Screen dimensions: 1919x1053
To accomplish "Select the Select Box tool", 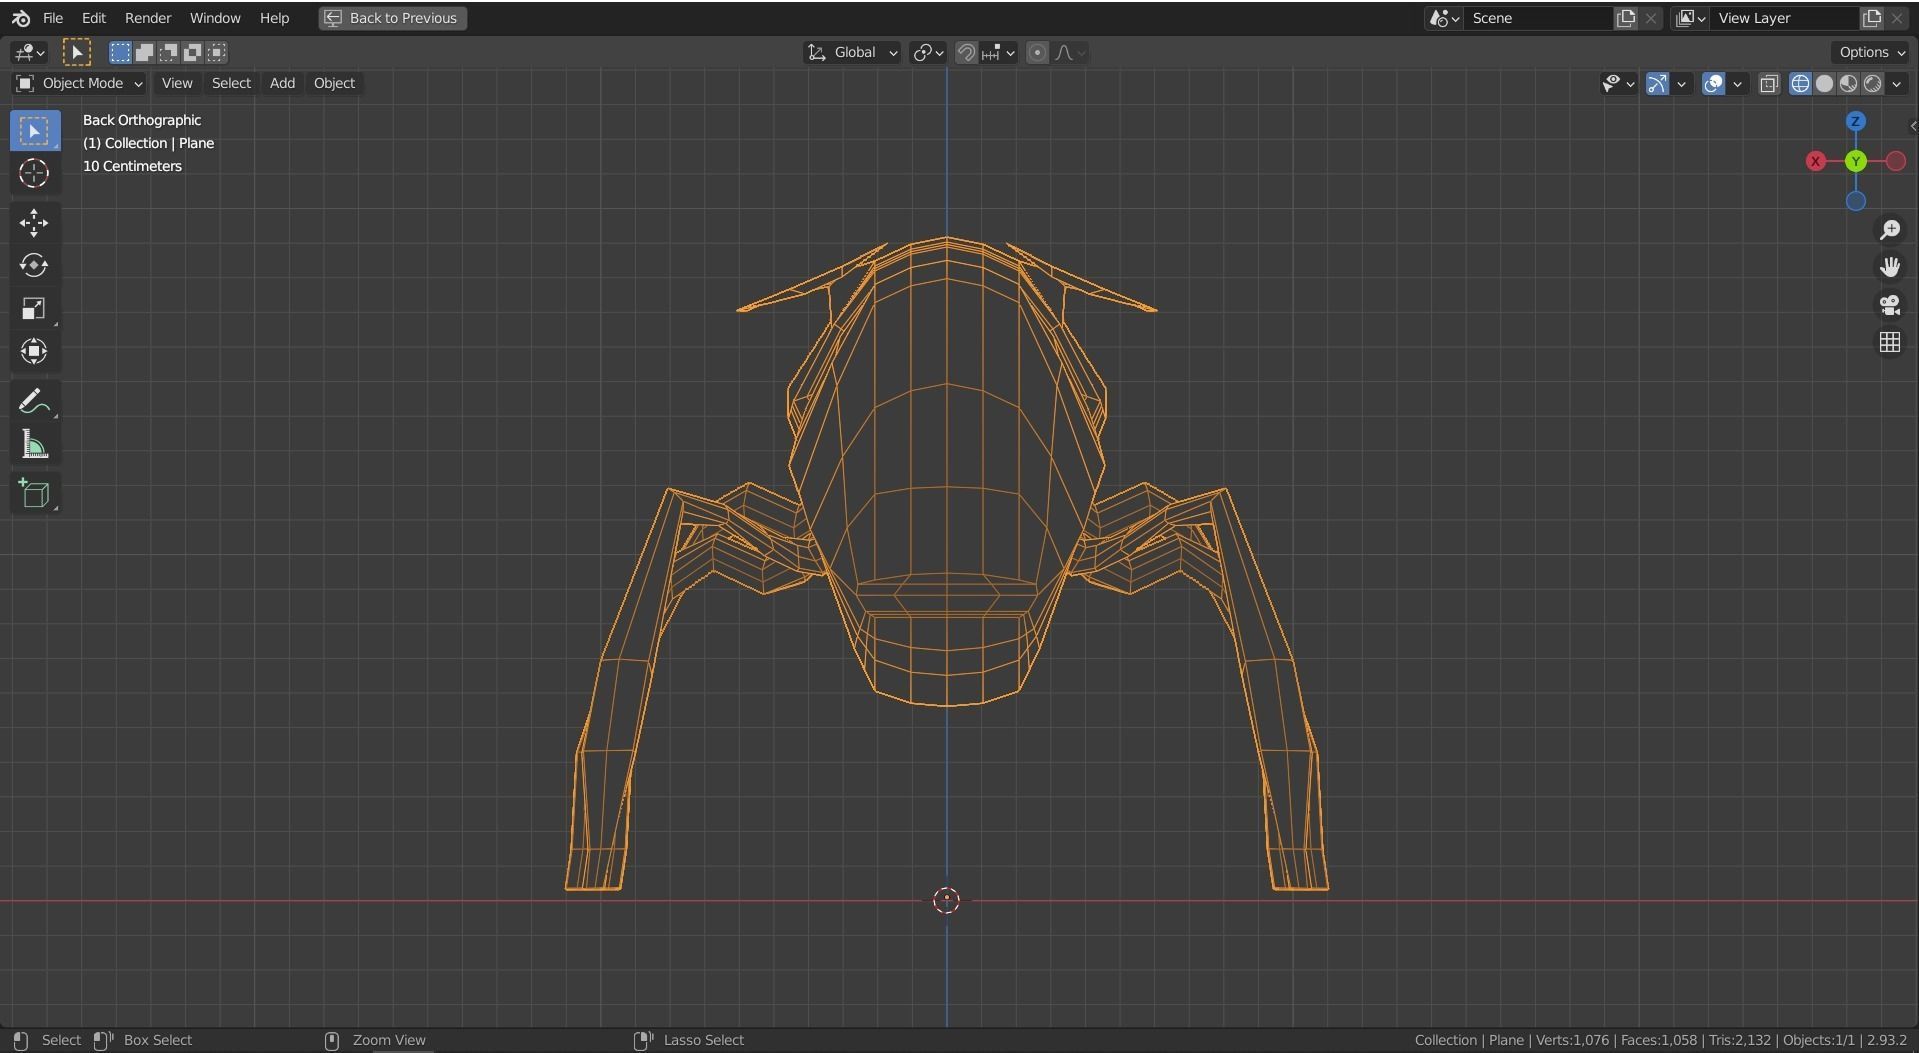I will pyautogui.click(x=35, y=131).
